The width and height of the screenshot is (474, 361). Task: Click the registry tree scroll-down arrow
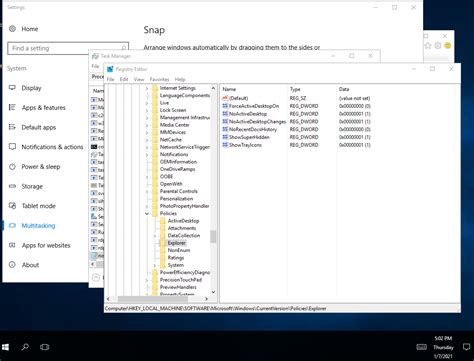(213, 292)
